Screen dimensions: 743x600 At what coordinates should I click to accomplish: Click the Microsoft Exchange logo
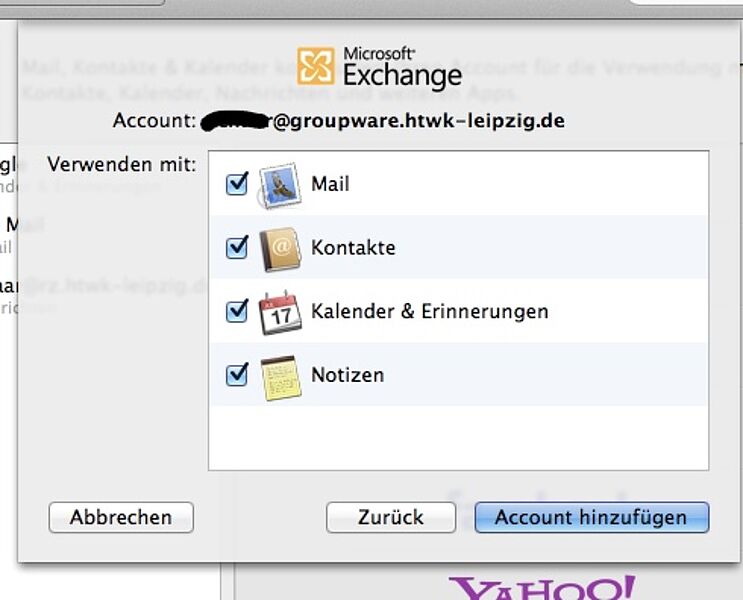pyautogui.click(x=380, y=67)
